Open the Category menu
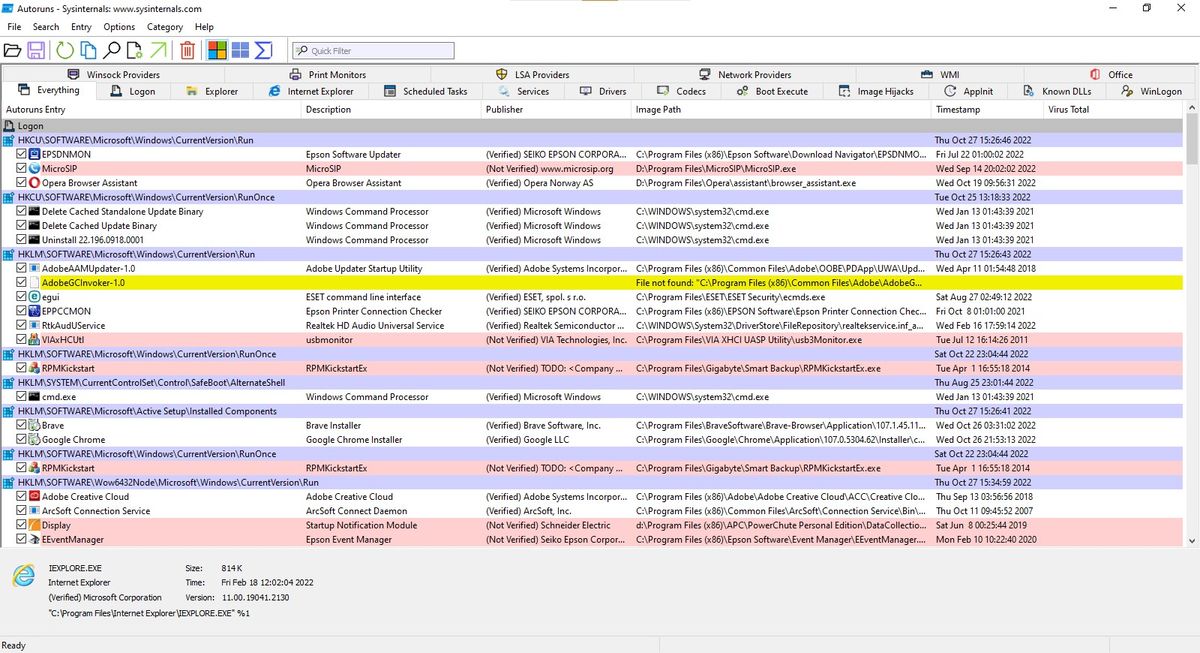Screen dimensions: 1200x653 click(x=165, y=27)
